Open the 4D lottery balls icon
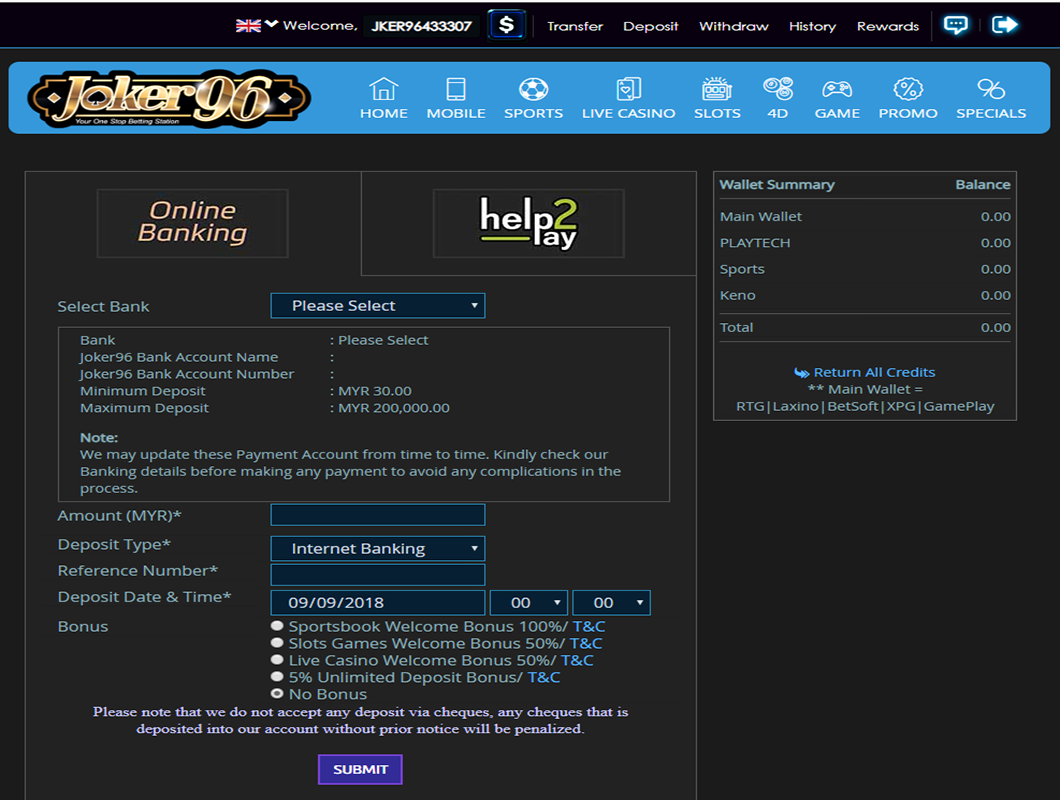Screen dimensions: 1060x800 (x=777, y=88)
